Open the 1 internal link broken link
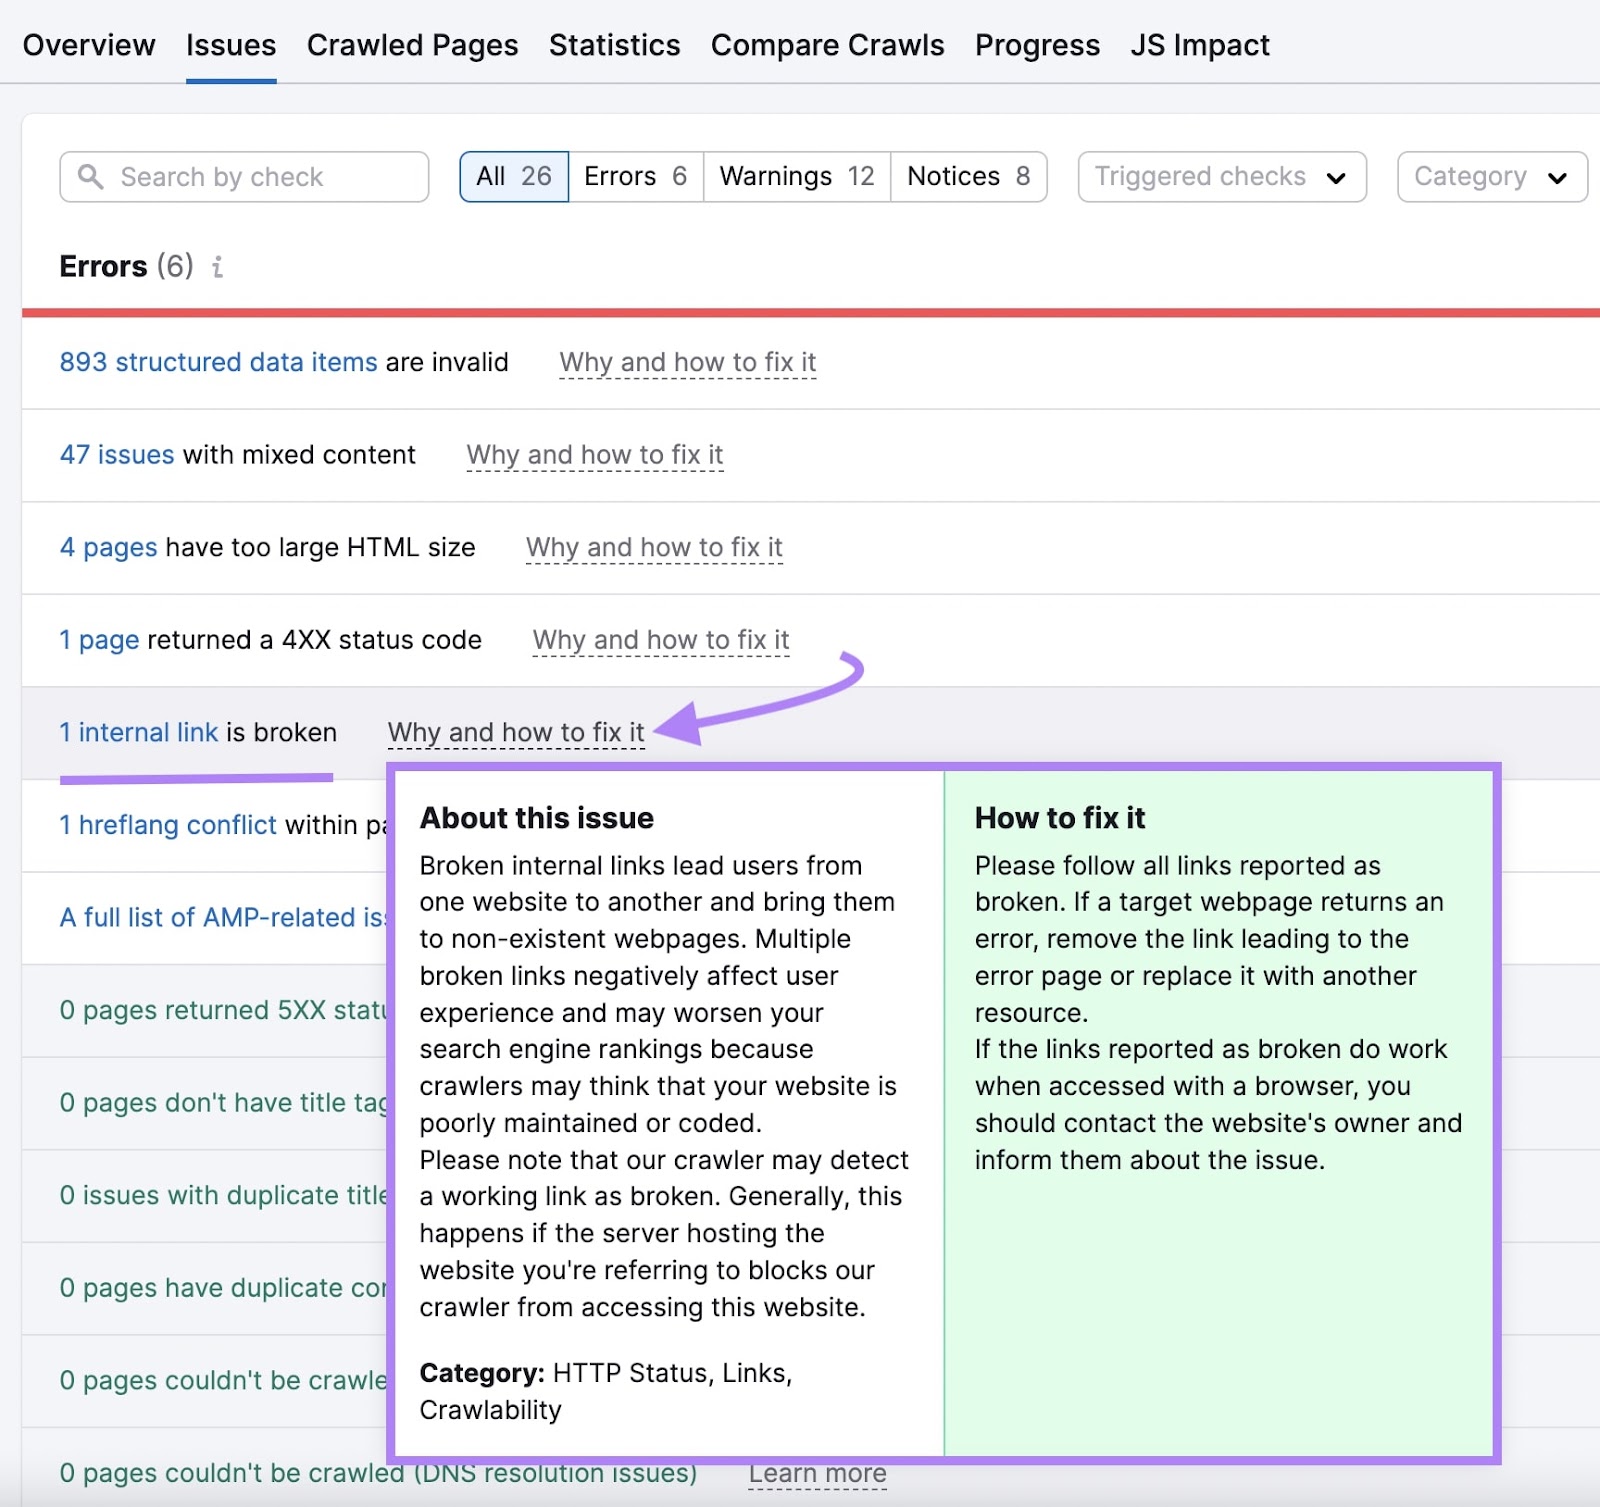This screenshot has width=1600, height=1507. coord(138,733)
